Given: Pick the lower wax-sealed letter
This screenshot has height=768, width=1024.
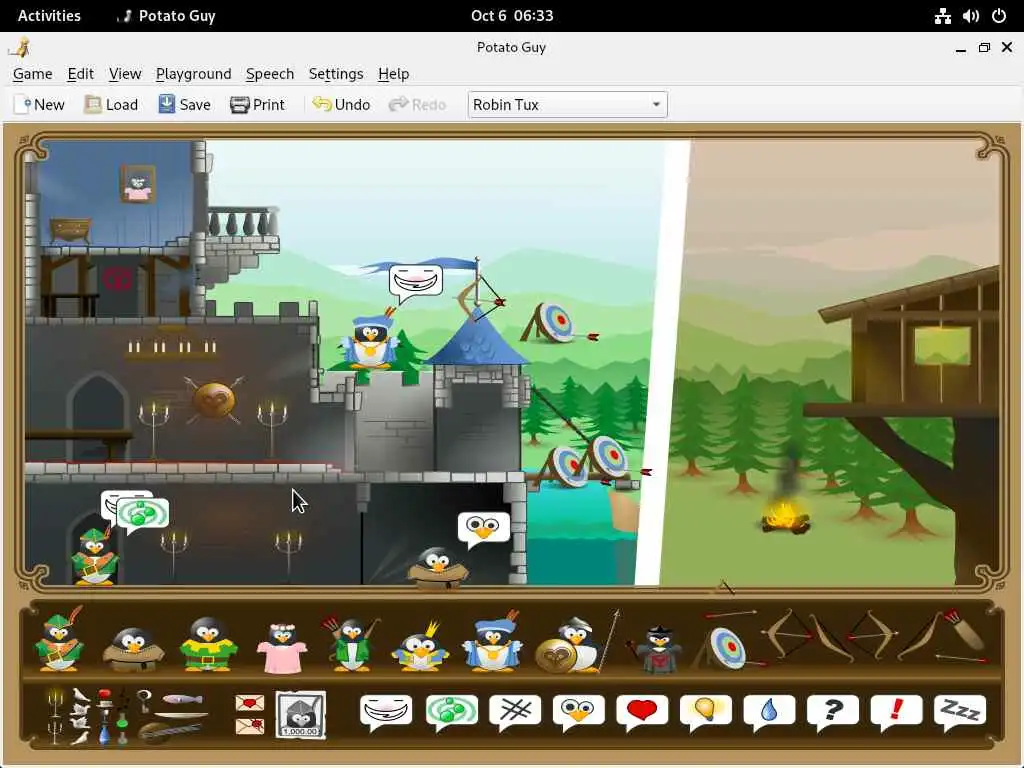Looking at the screenshot, I should point(249,726).
